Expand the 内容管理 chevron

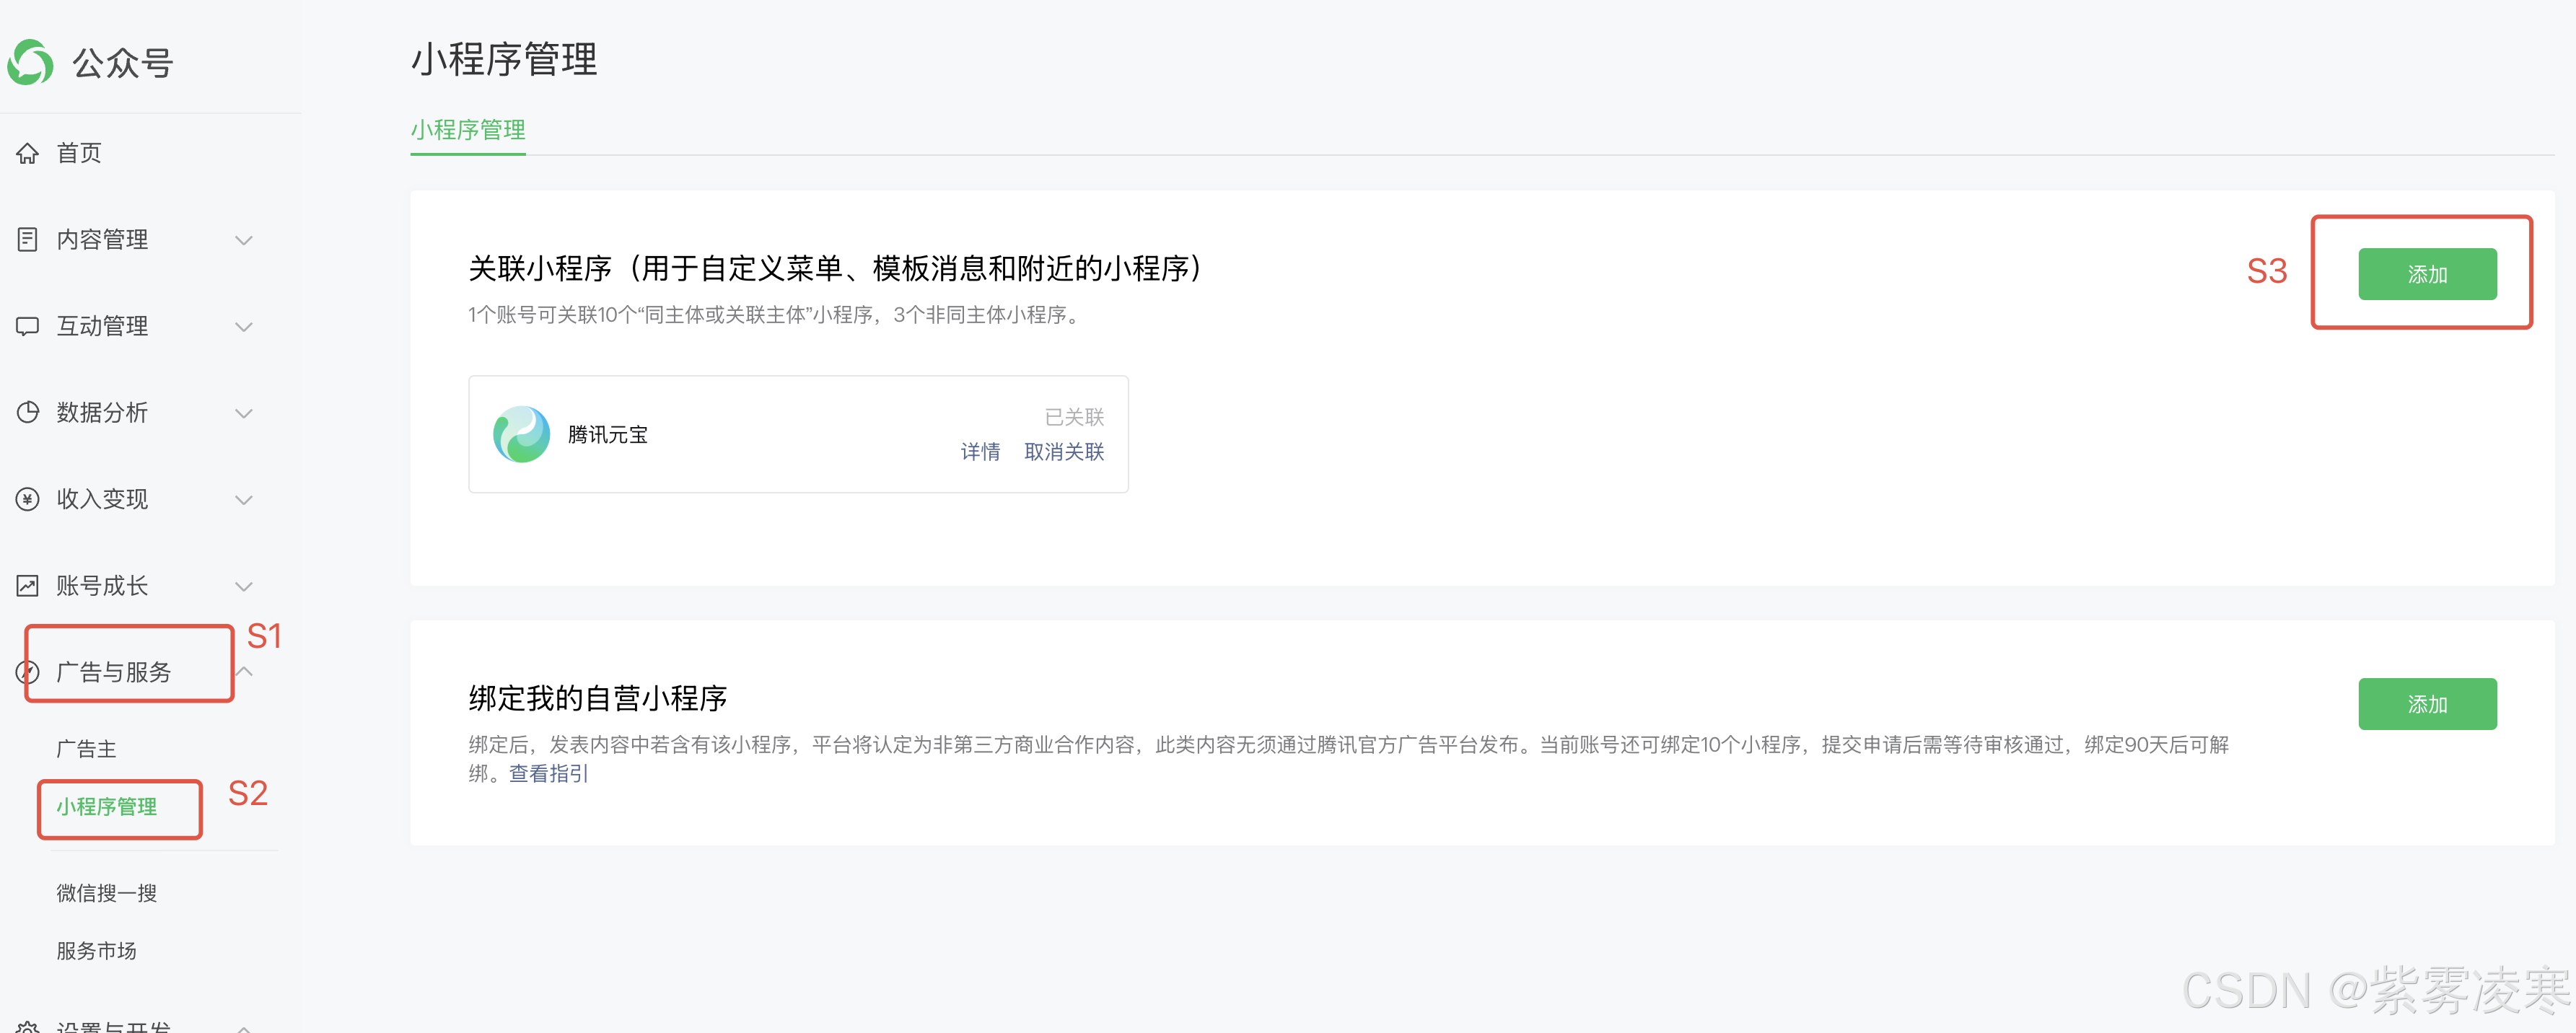(x=243, y=240)
